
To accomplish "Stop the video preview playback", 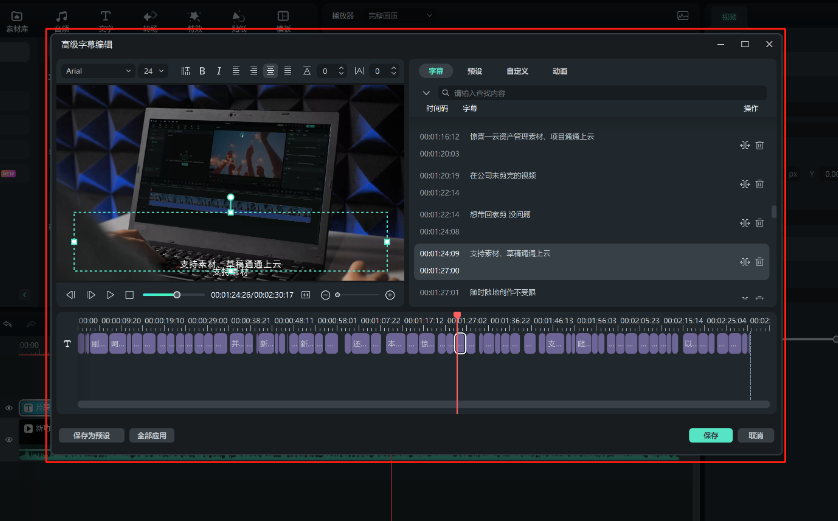I will pyautogui.click(x=129, y=295).
